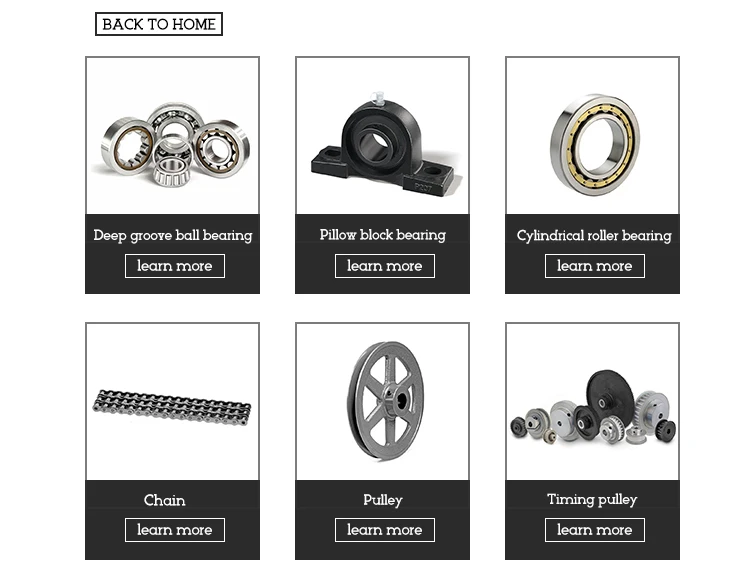Select the spoked pulley wheel image

pyautogui.click(x=382, y=401)
